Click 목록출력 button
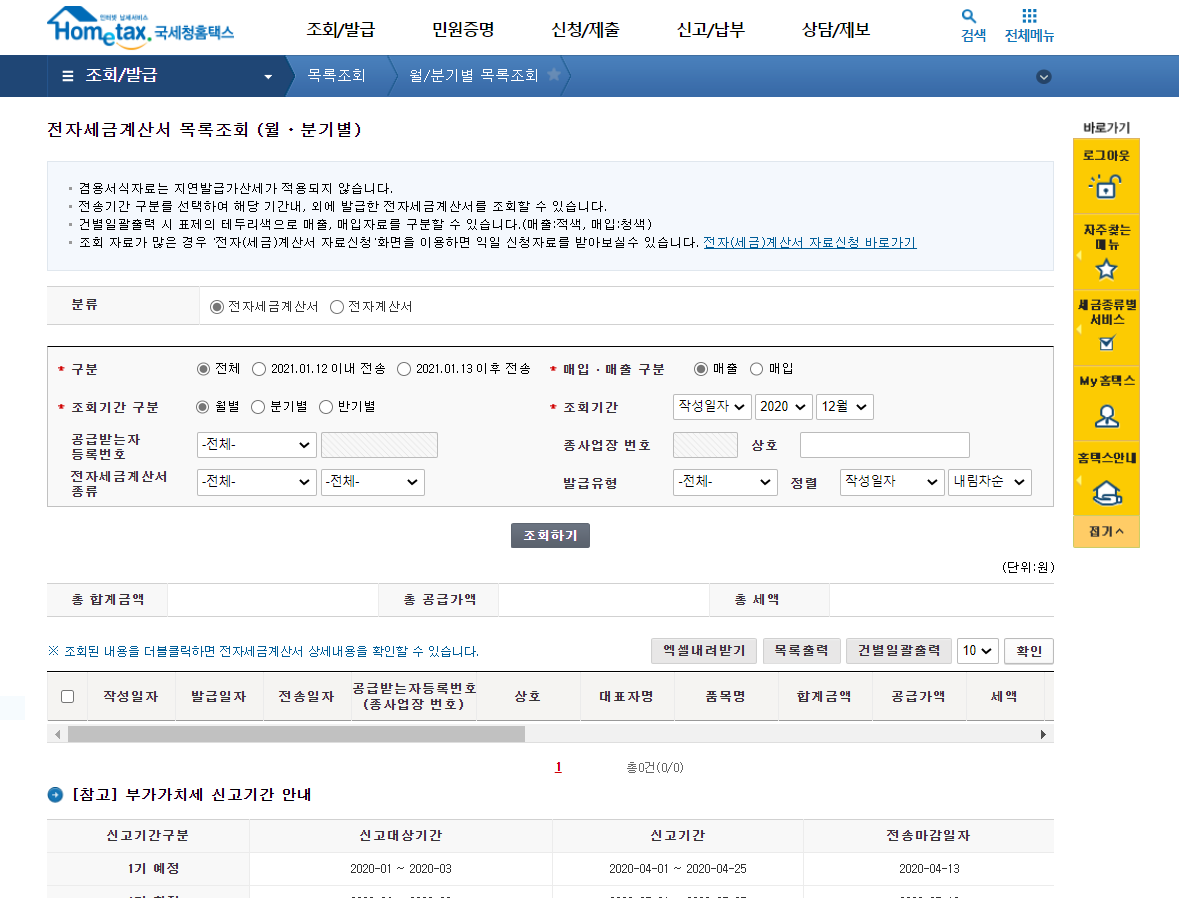Image resolution: width=1179 pixels, height=898 pixels. pos(802,651)
